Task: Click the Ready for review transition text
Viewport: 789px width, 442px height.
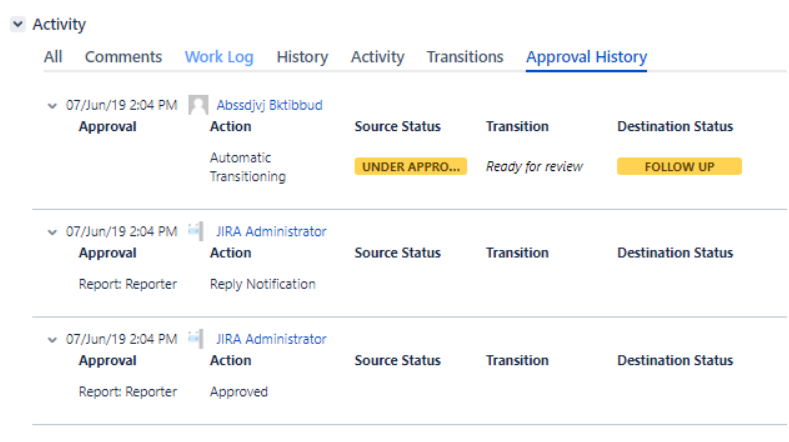Action: pos(534,166)
